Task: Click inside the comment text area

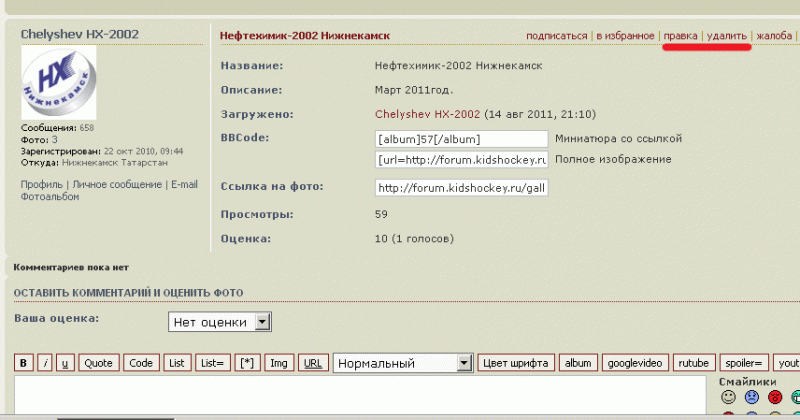Action: click(360, 395)
